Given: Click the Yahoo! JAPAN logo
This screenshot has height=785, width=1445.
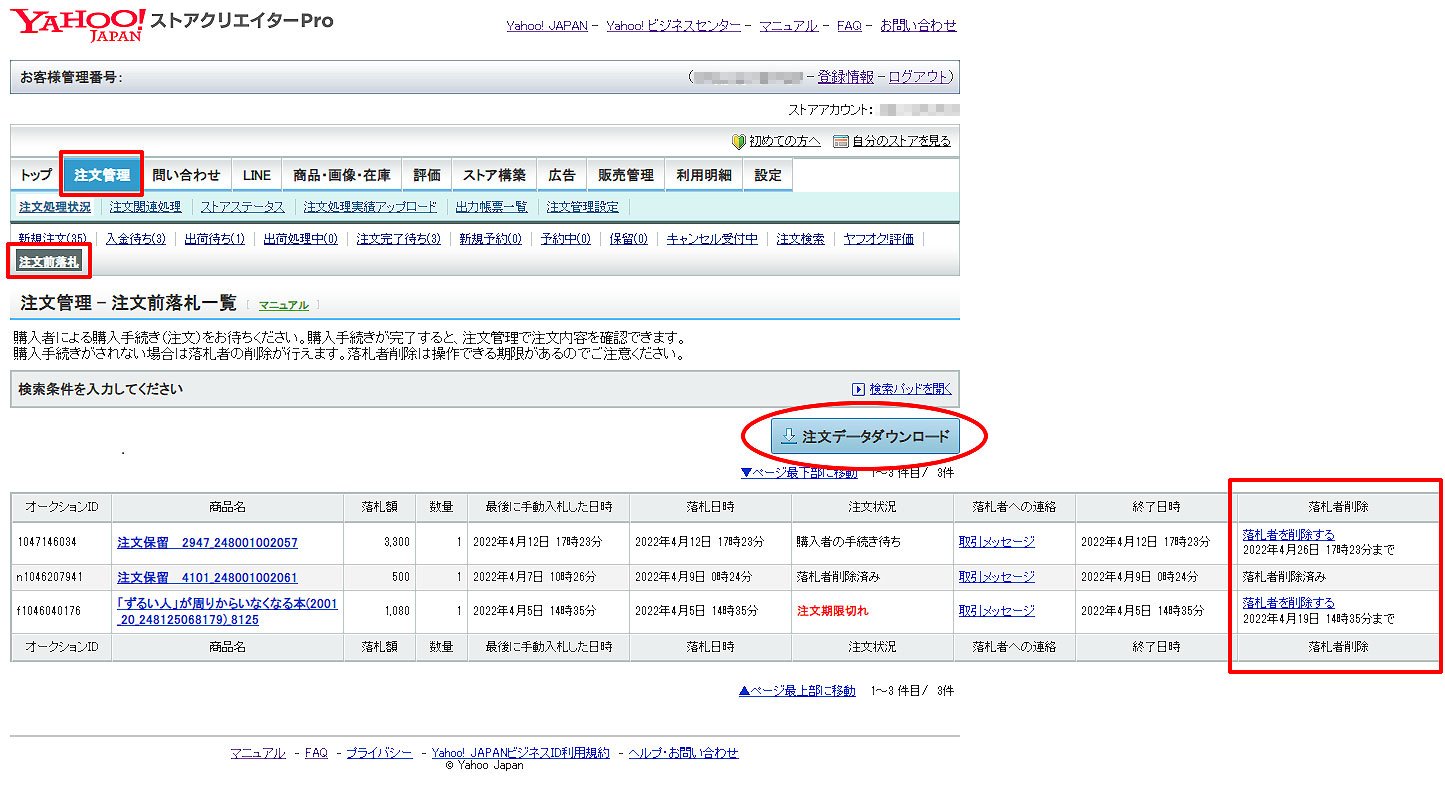Looking at the screenshot, I should click(78, 24).
